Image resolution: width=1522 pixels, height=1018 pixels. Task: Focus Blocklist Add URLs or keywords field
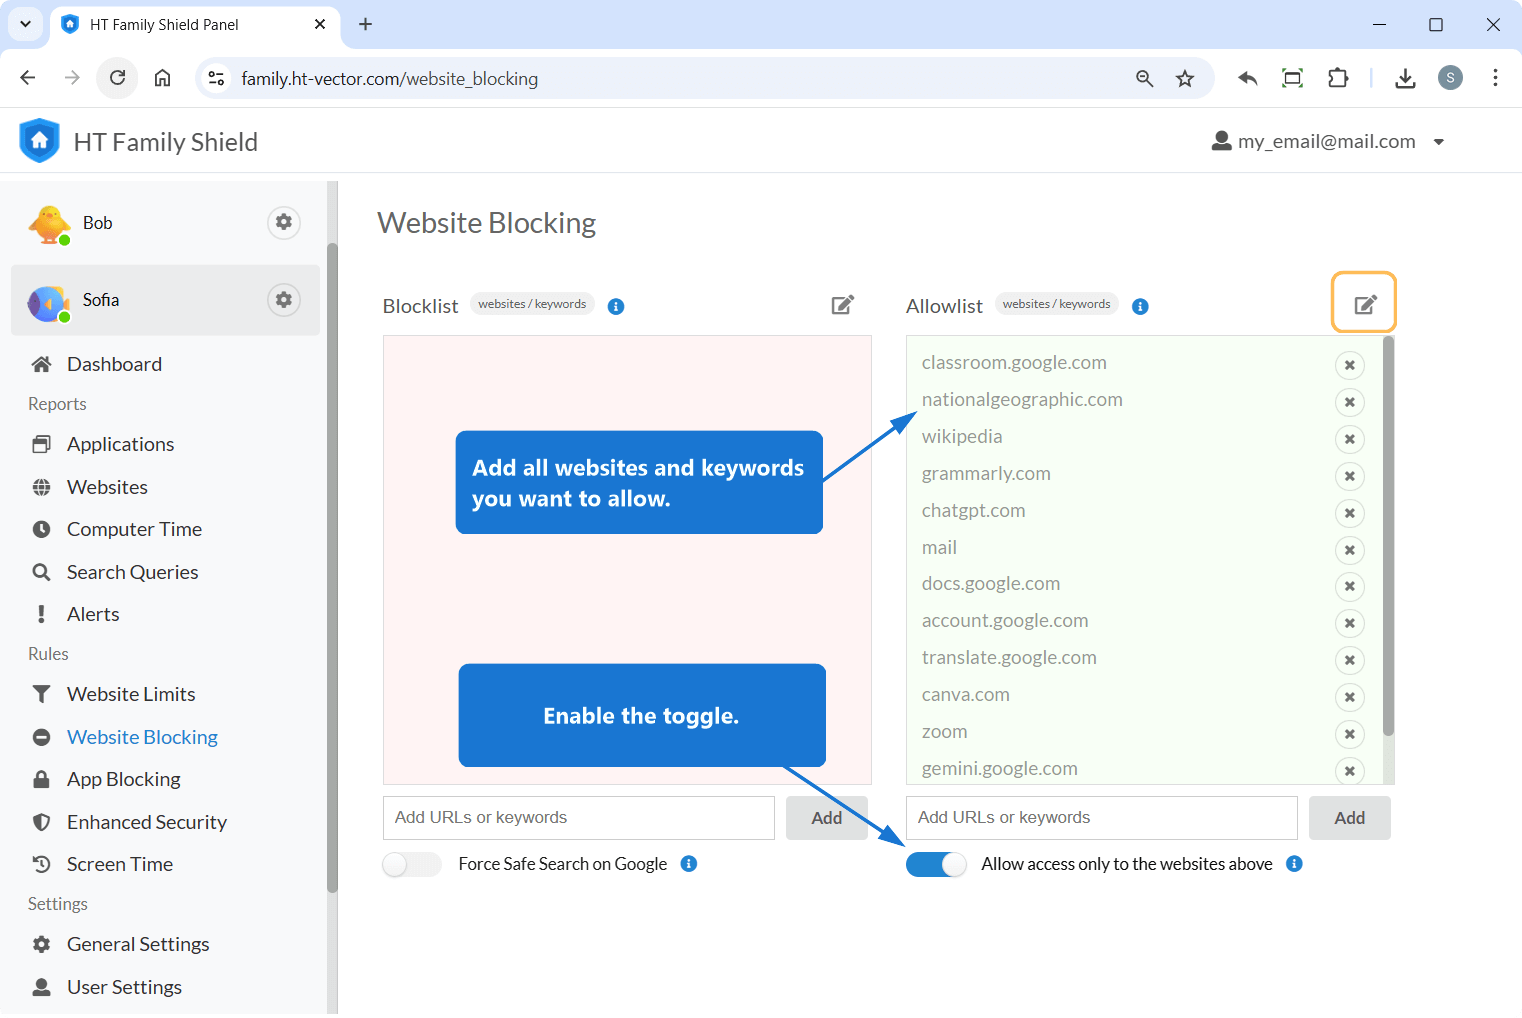[578, 818]
